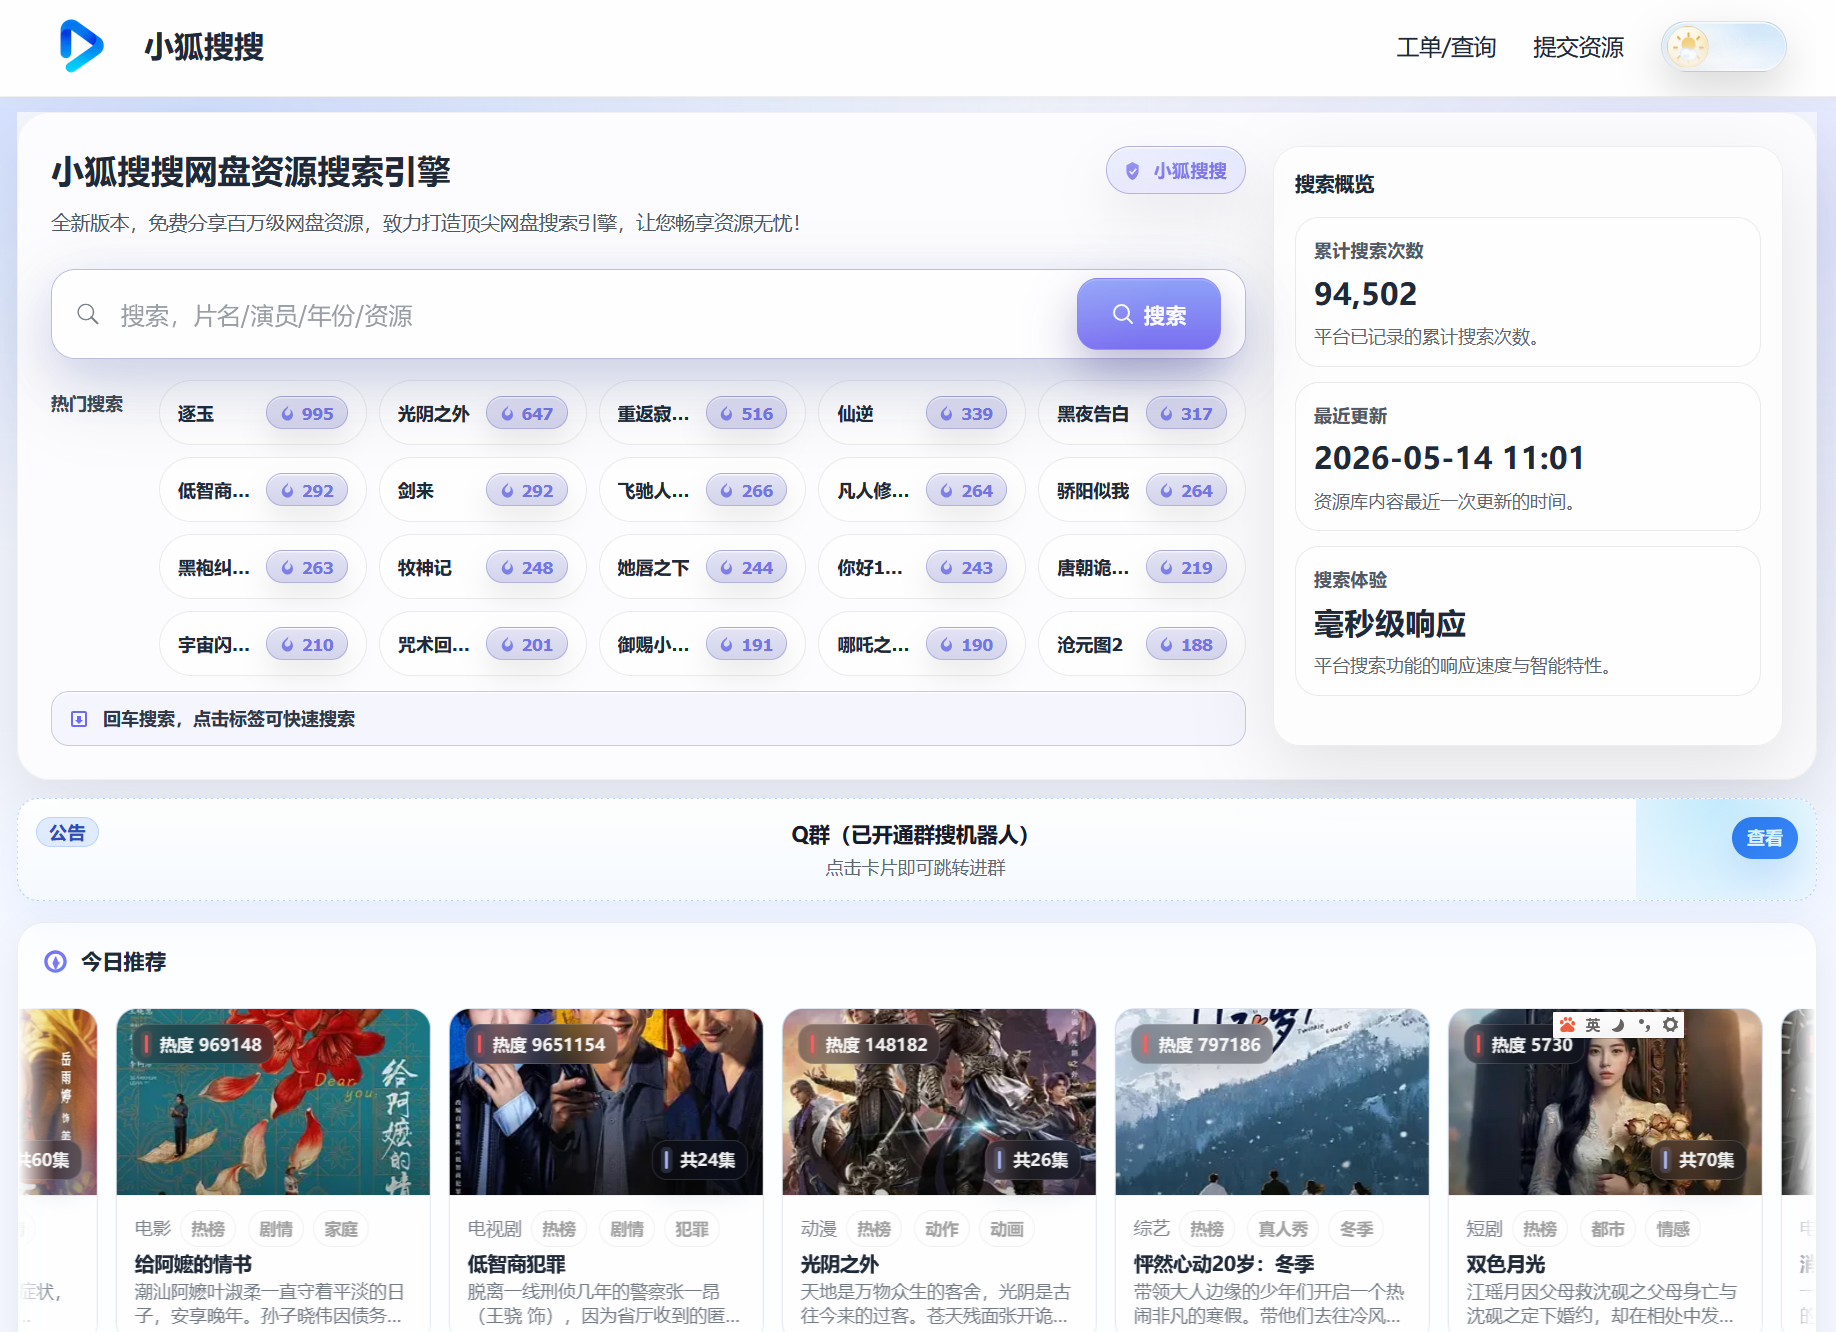Click the flame icon on the 317 badge
The width and height of the screenshot is (1836, 1332).
1166,414
